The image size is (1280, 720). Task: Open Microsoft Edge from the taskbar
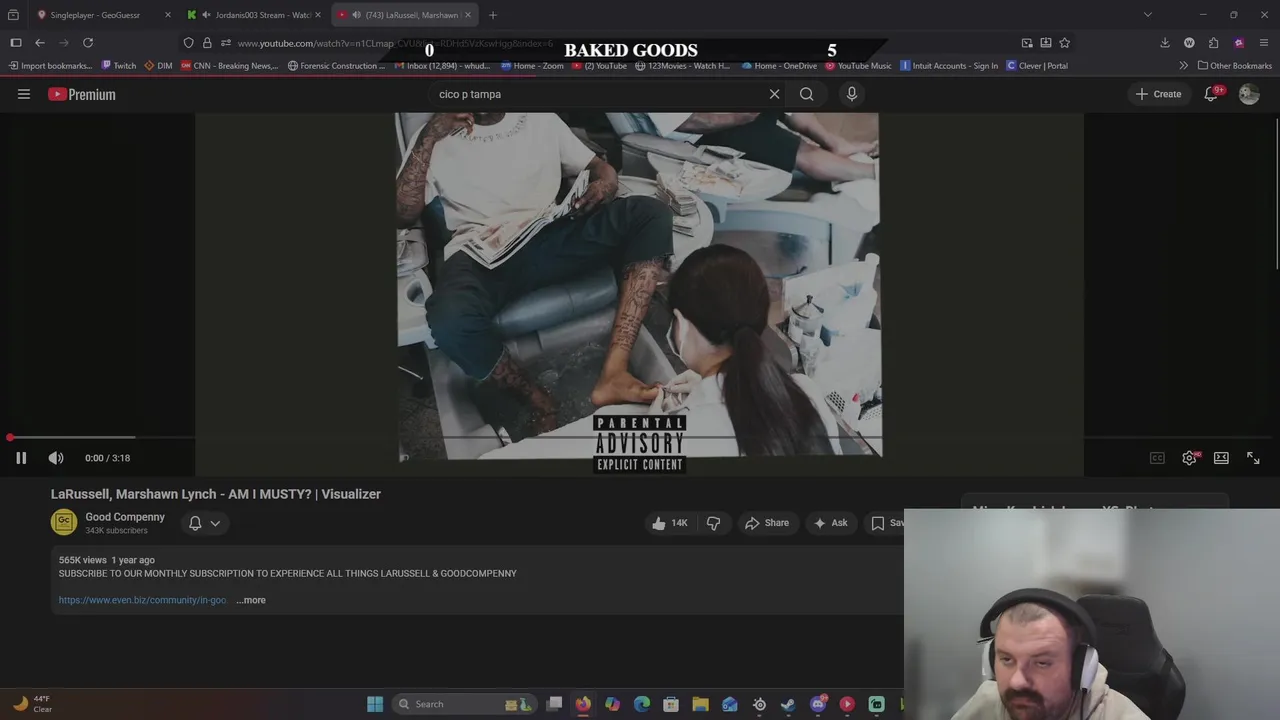(x=642, y=704)
